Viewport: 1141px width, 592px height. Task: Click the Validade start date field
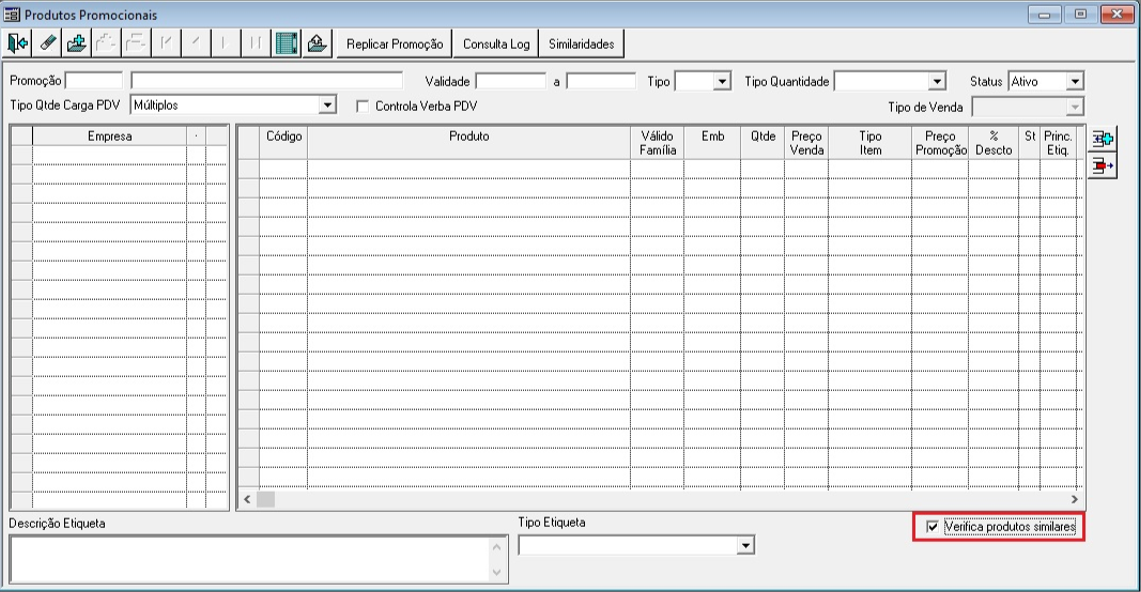point(511,81)
